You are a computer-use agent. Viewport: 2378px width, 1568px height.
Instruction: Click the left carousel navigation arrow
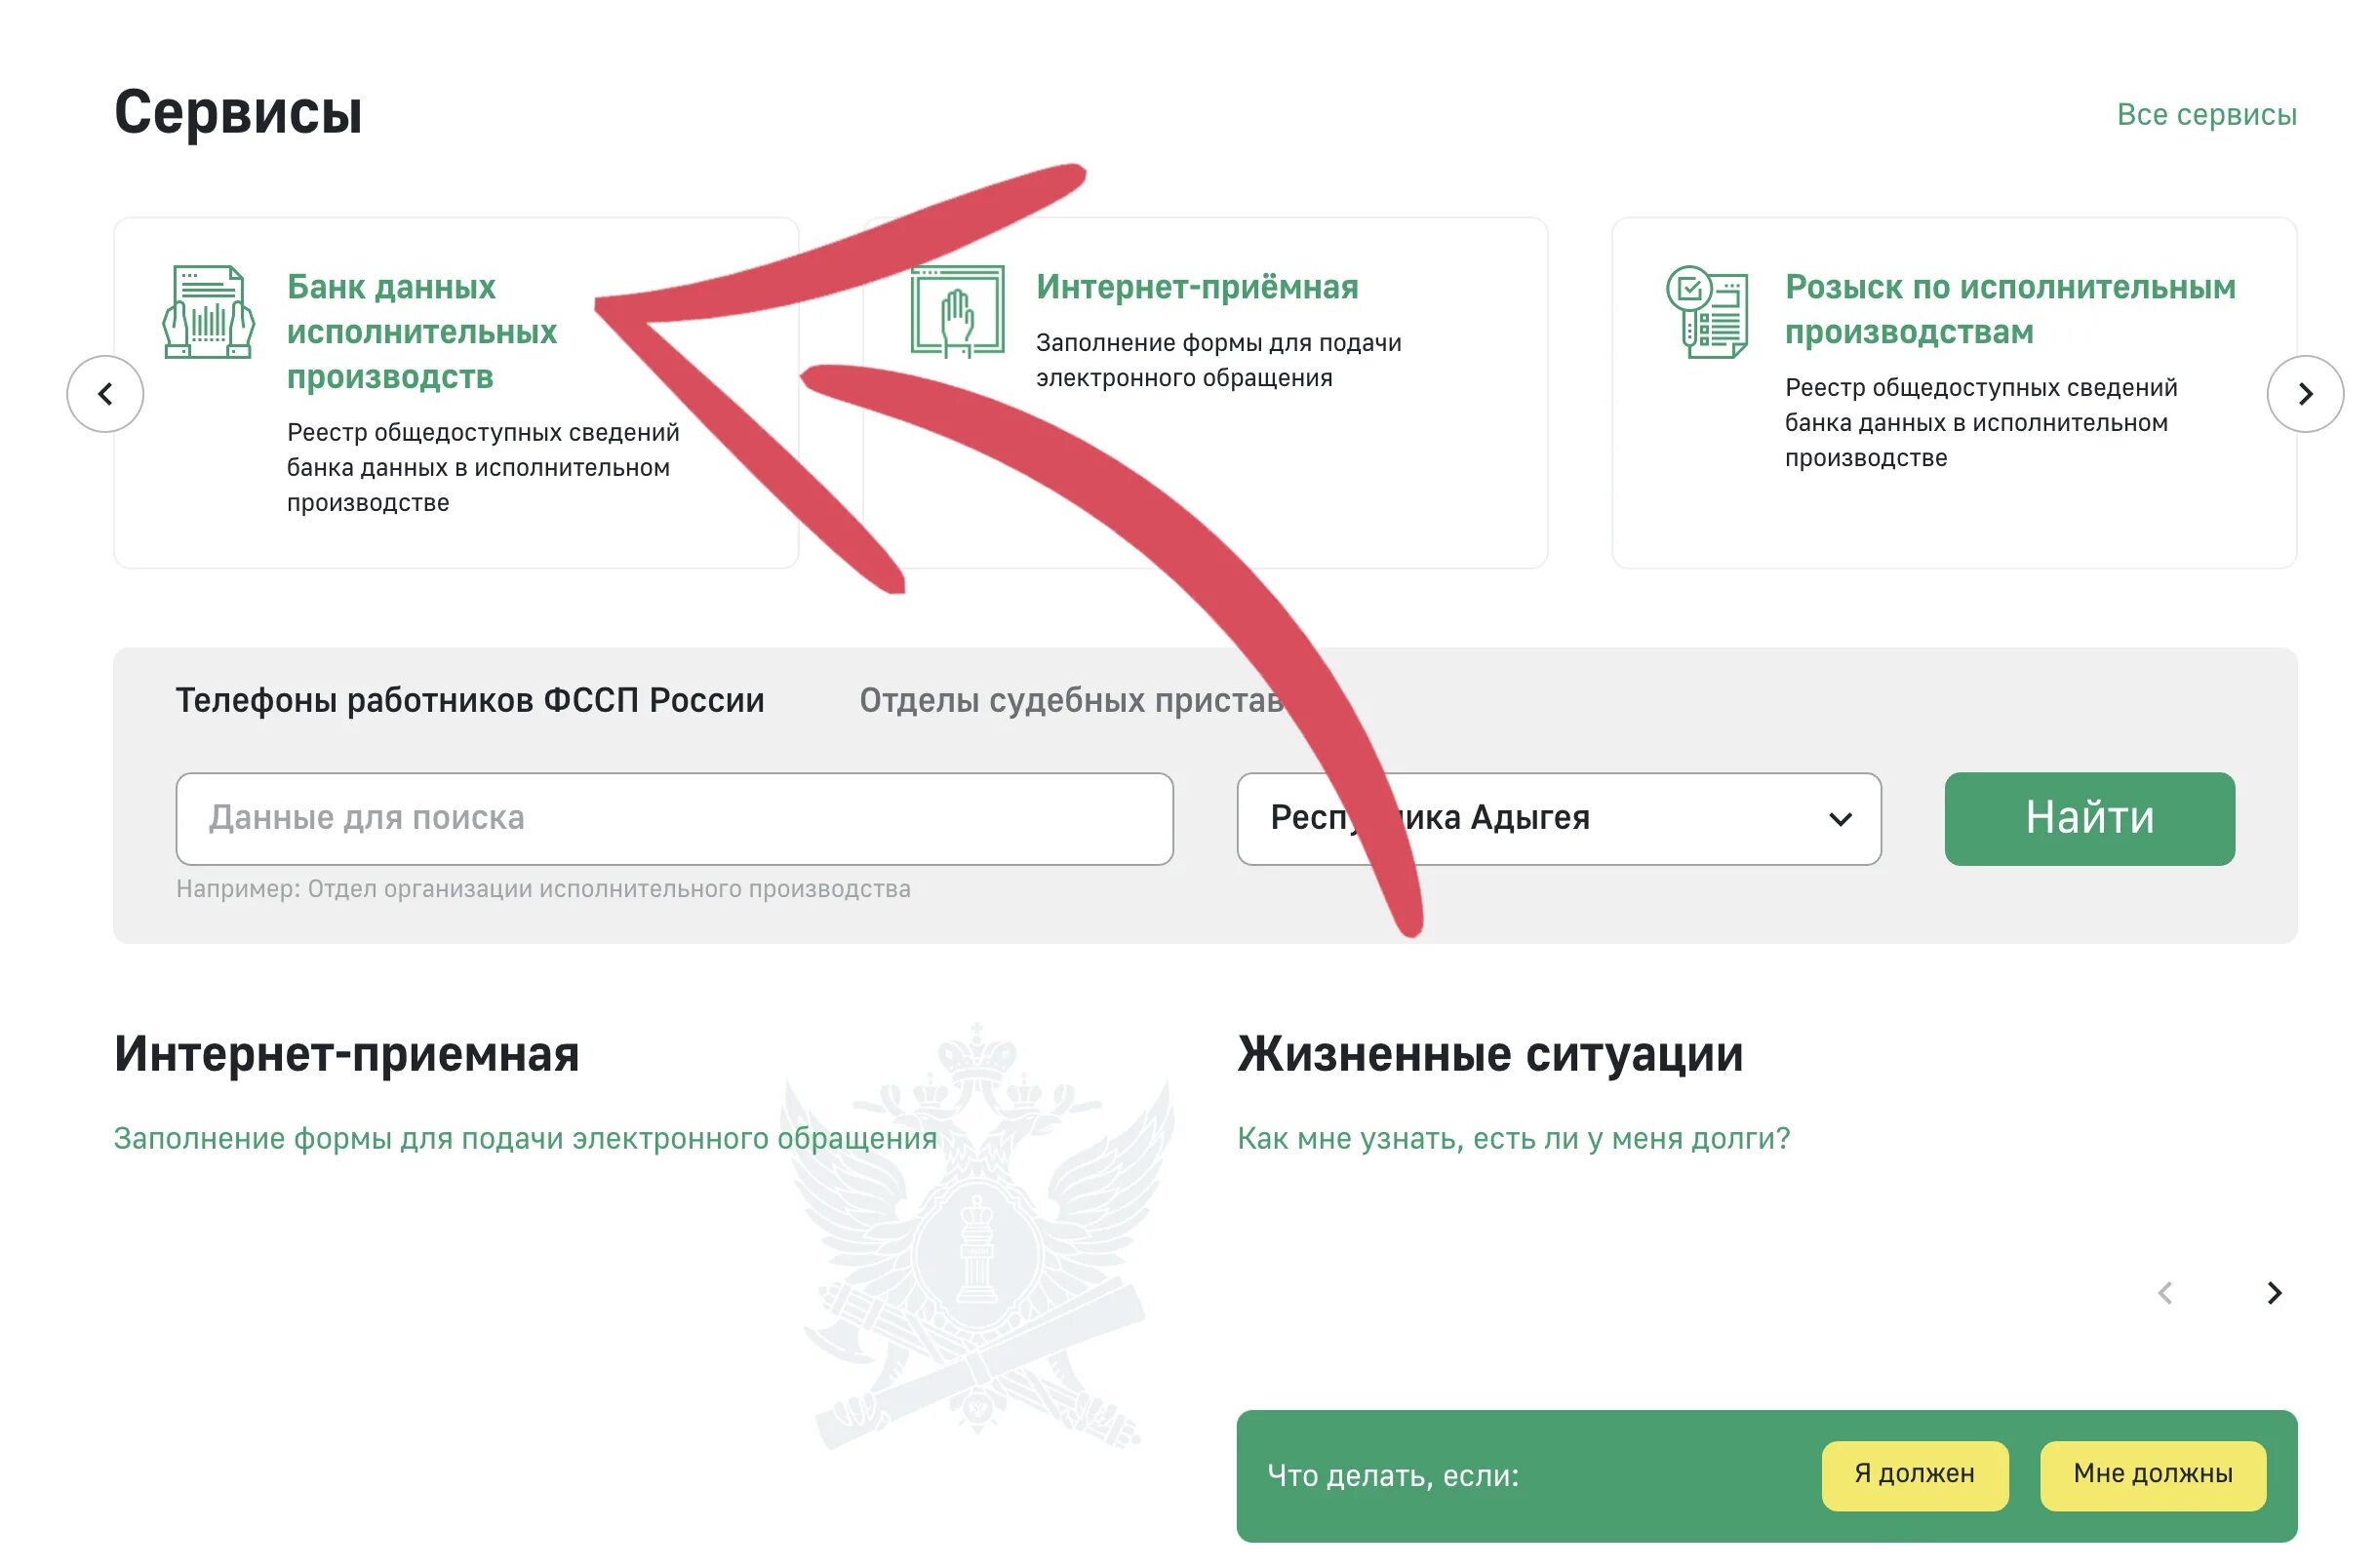click(x=105, y=394)
